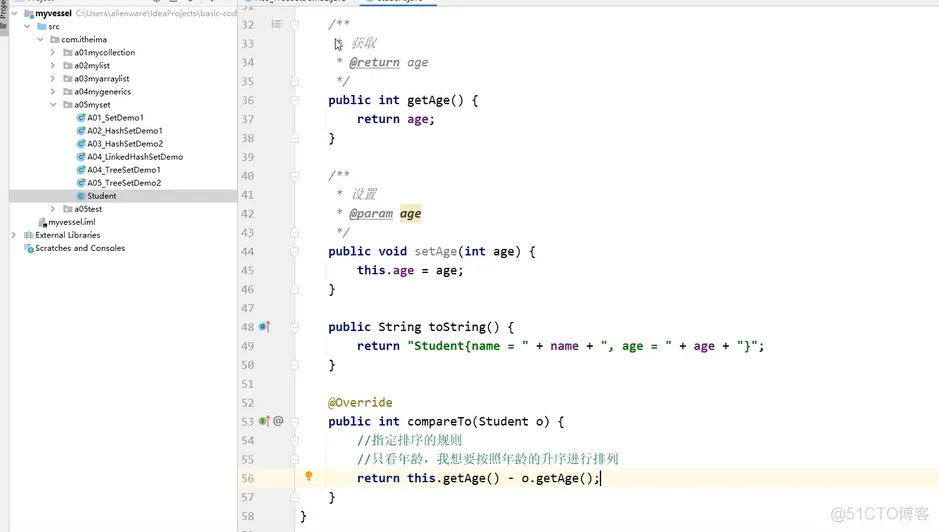This screenshot has height=532, width=939.
Task: Click the toString method name
Action: pyautogui.click(x=457, y=327)
